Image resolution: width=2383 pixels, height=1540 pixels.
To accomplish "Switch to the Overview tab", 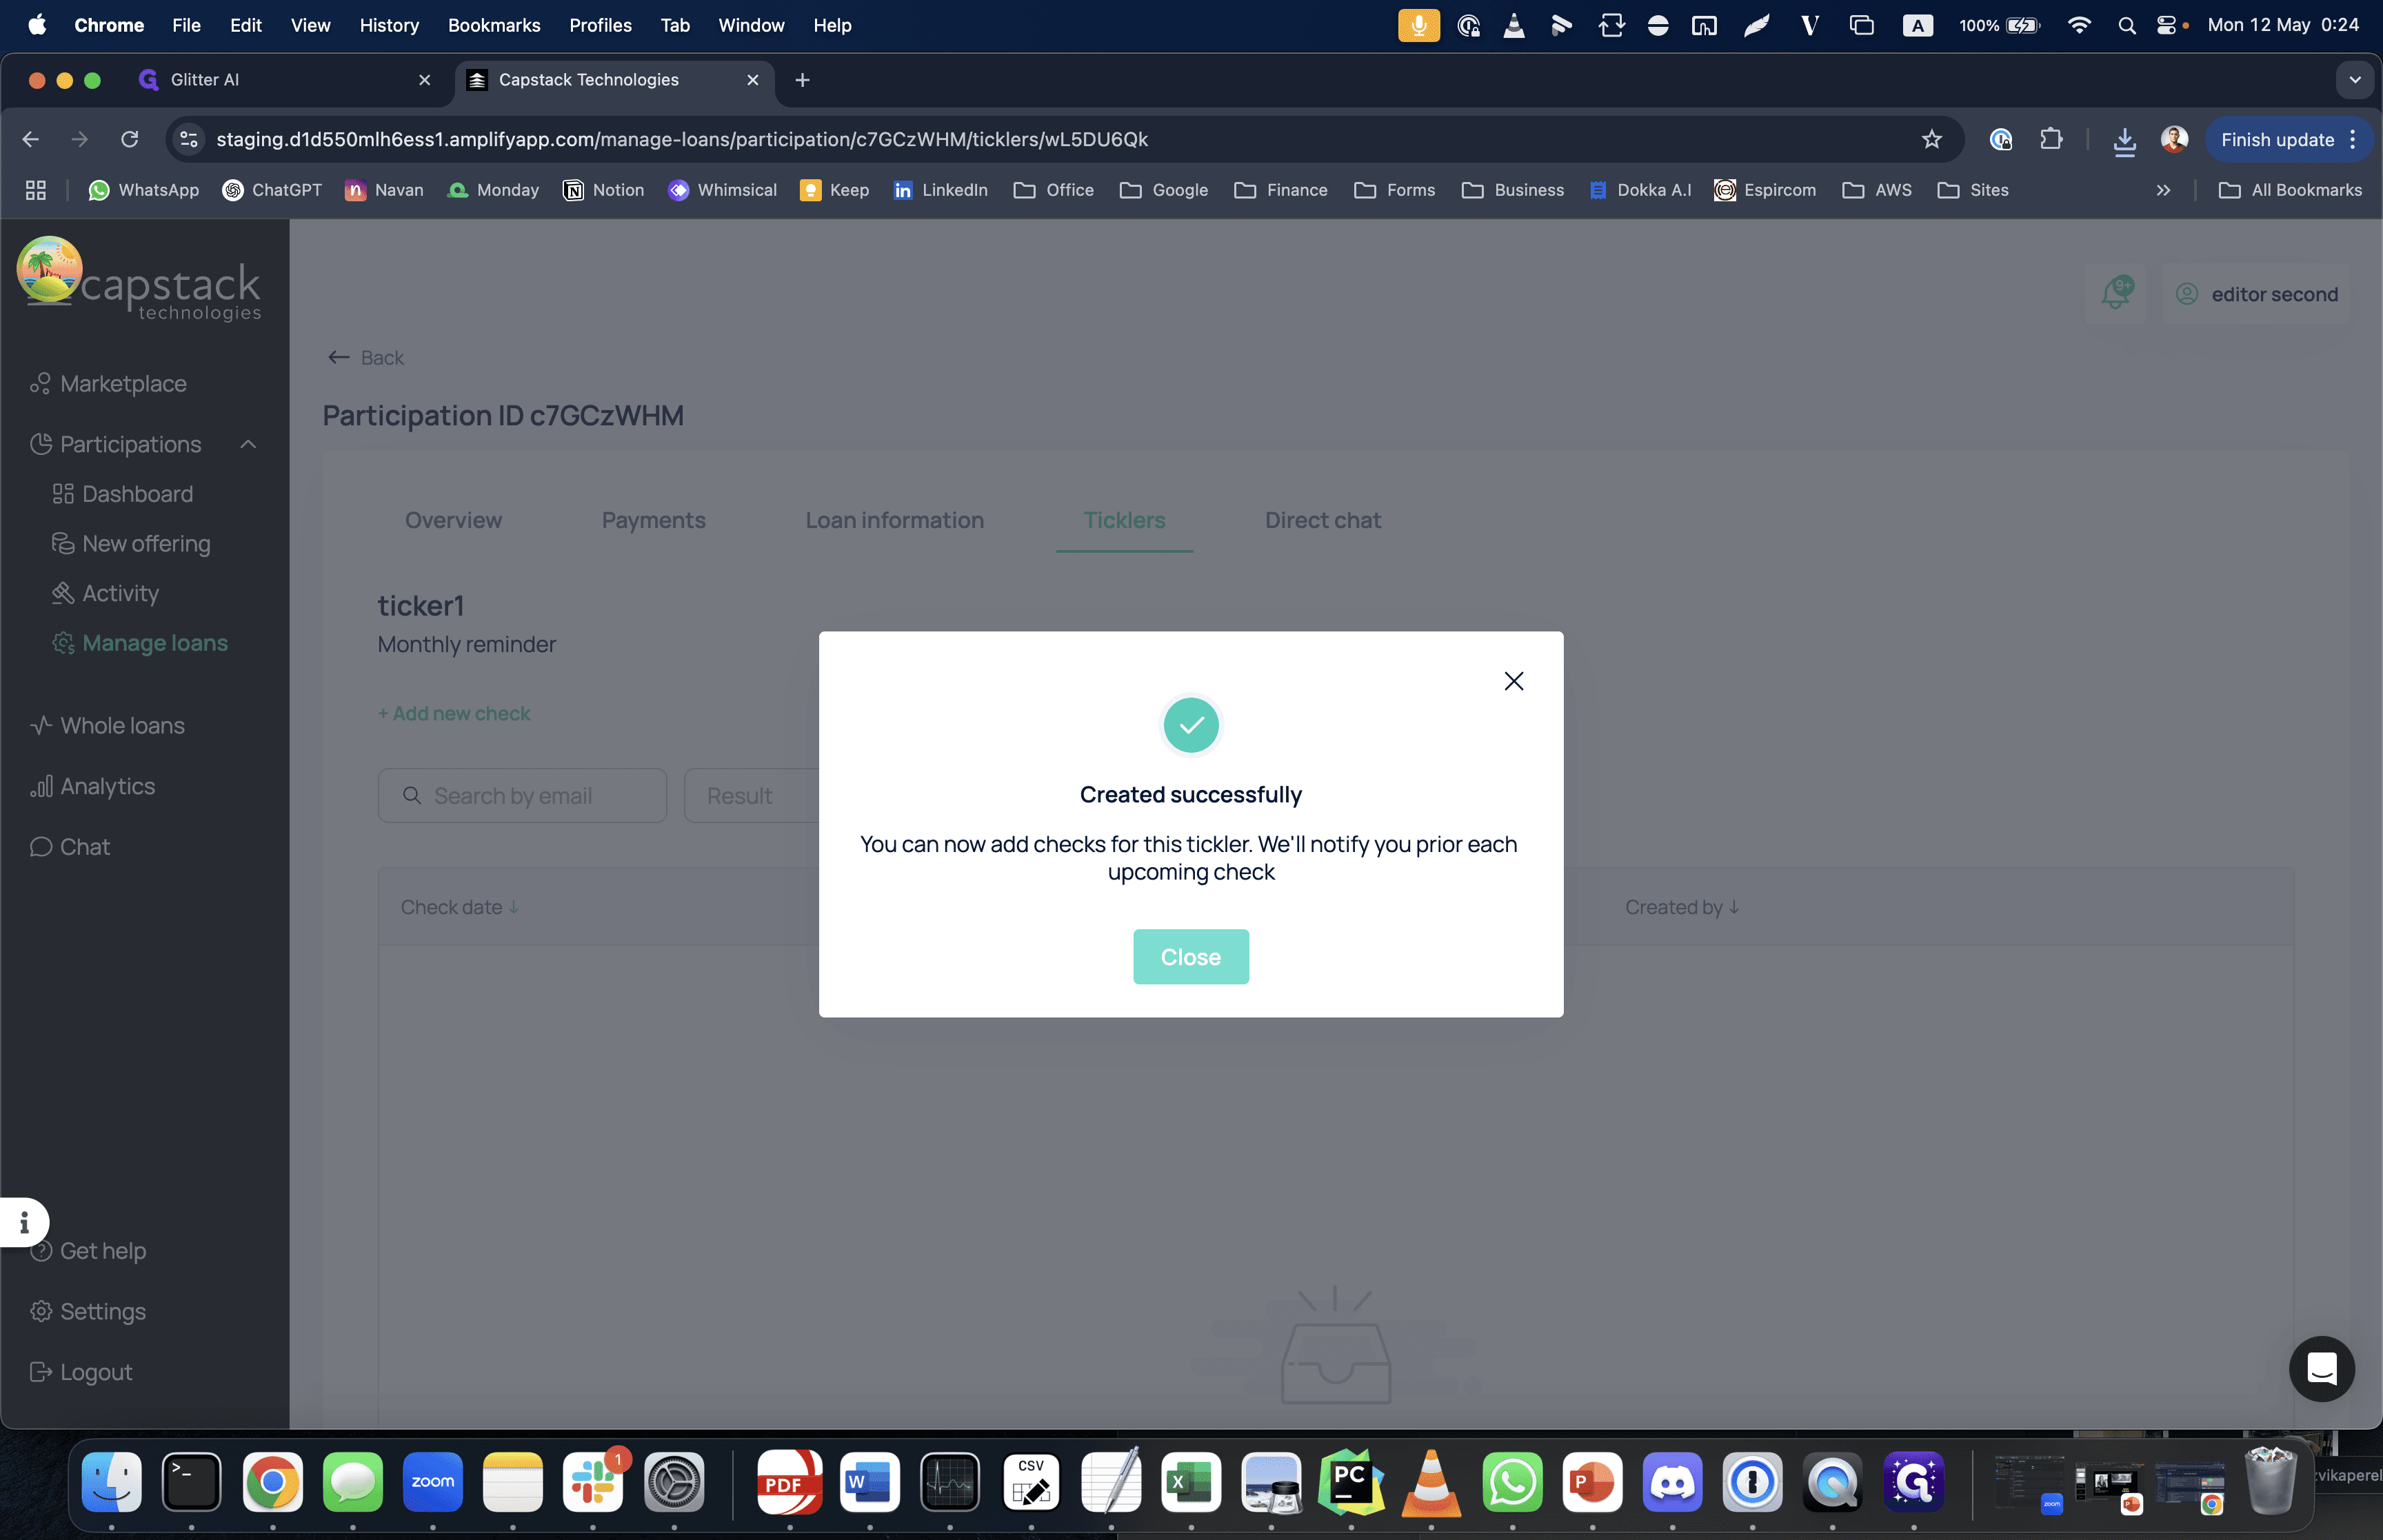I will click(x=453, y=520).
